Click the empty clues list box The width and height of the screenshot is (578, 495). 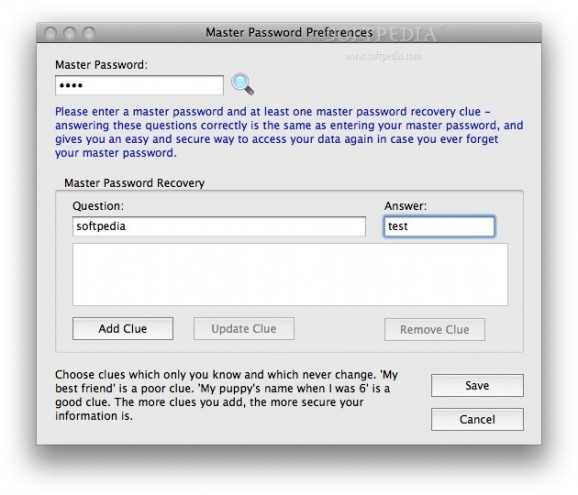point(290,274)
